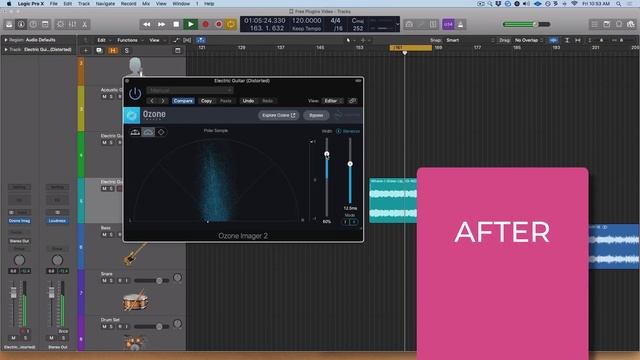Open the Editors scissors button
The width and height of the screenshot is (640, 360).
coord(84,24)
